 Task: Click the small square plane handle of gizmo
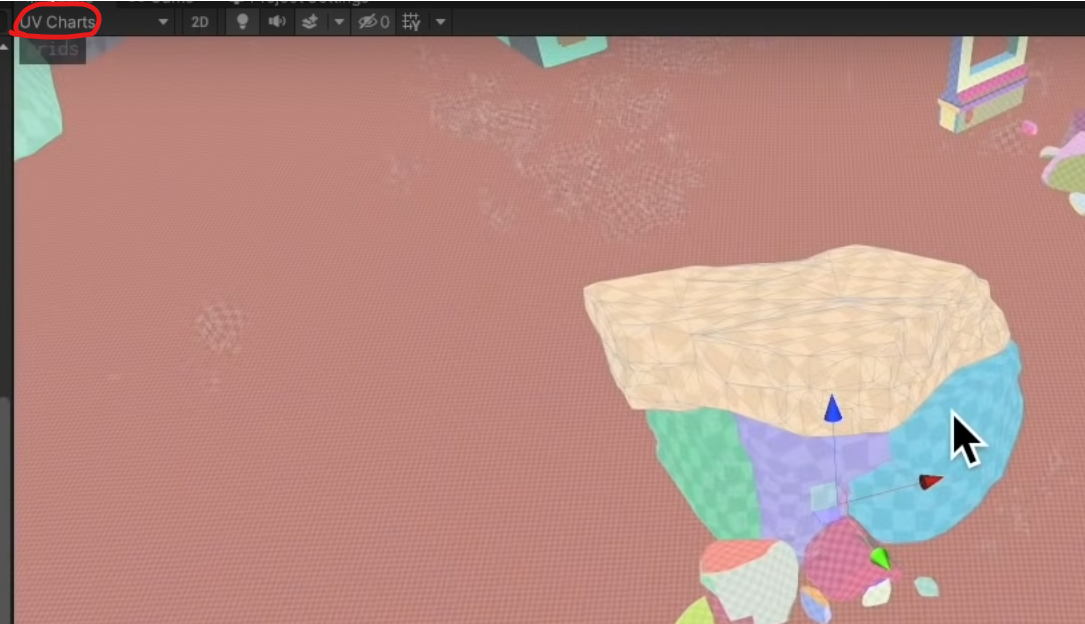[x=824, y=497]
